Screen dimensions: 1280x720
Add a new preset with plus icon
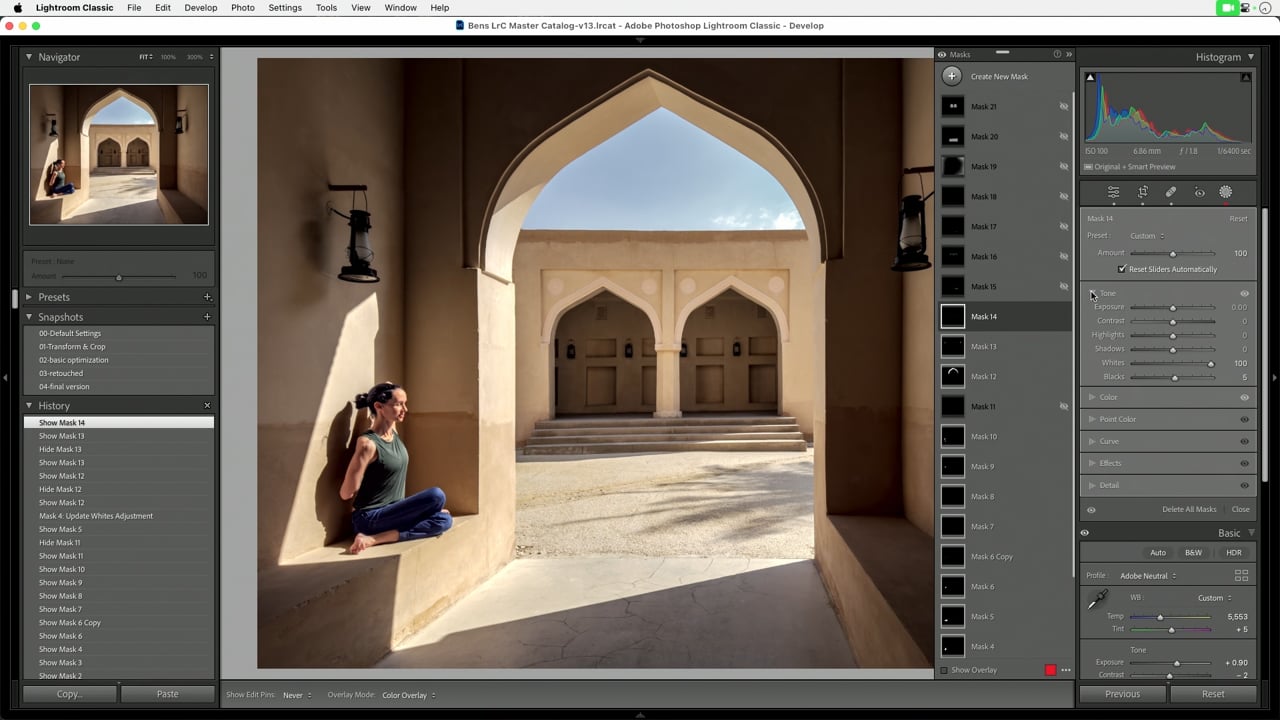click(x=207, y=297)
